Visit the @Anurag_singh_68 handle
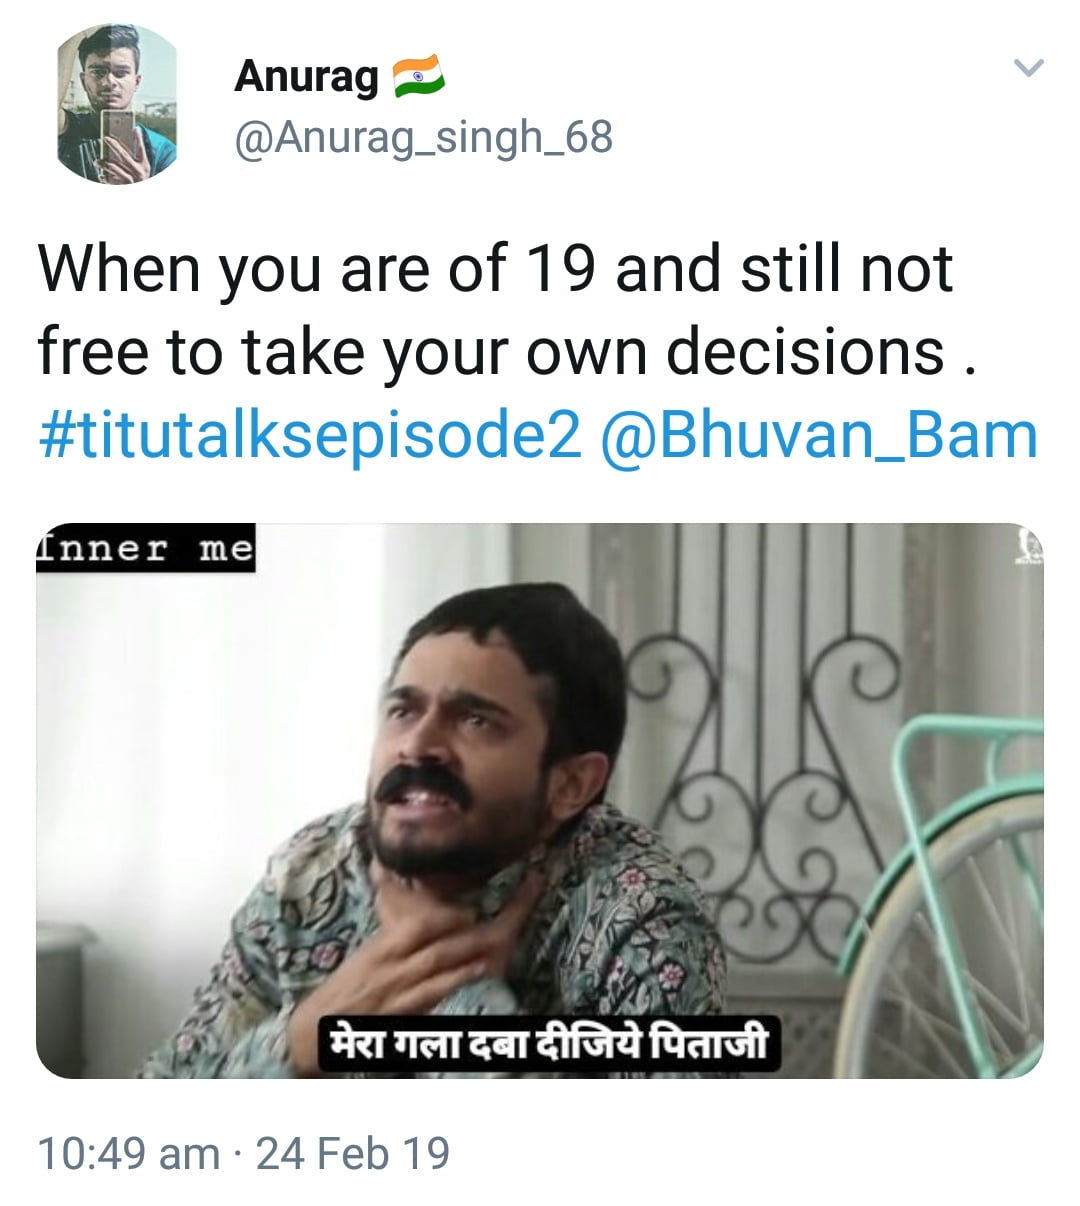 (x=423, y=138)
